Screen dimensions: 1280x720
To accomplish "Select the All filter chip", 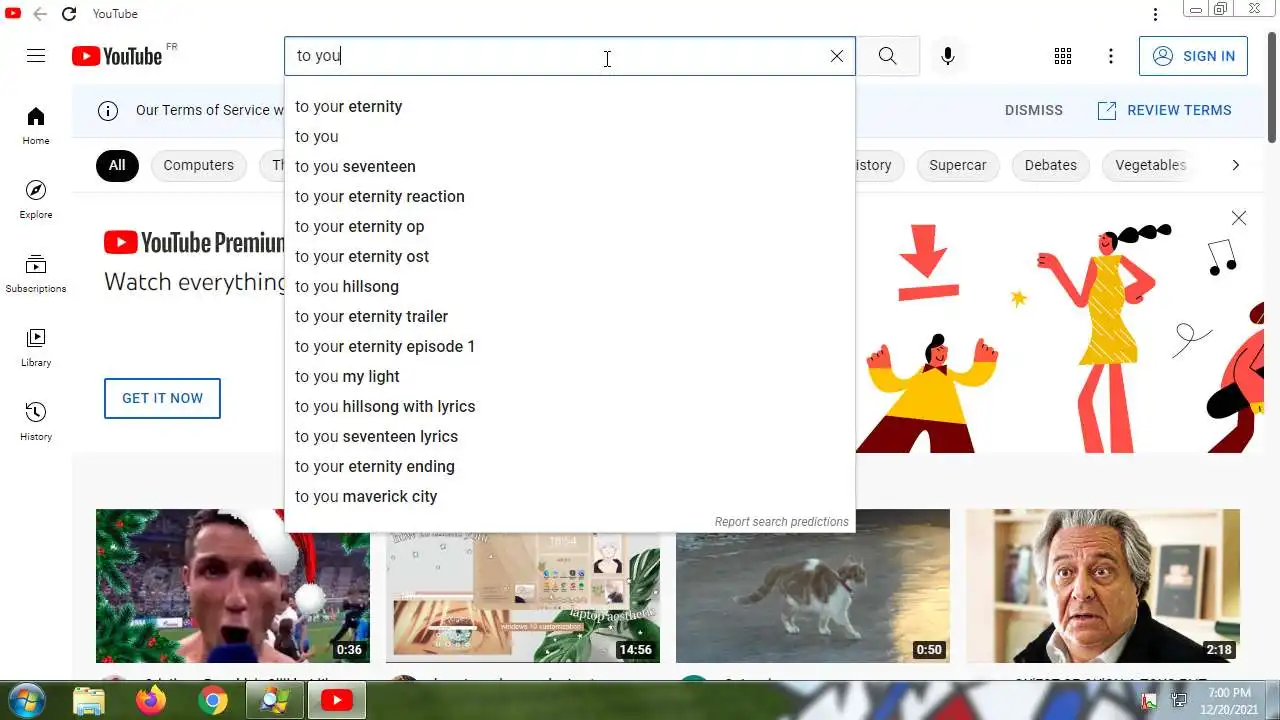I will 117,166.
